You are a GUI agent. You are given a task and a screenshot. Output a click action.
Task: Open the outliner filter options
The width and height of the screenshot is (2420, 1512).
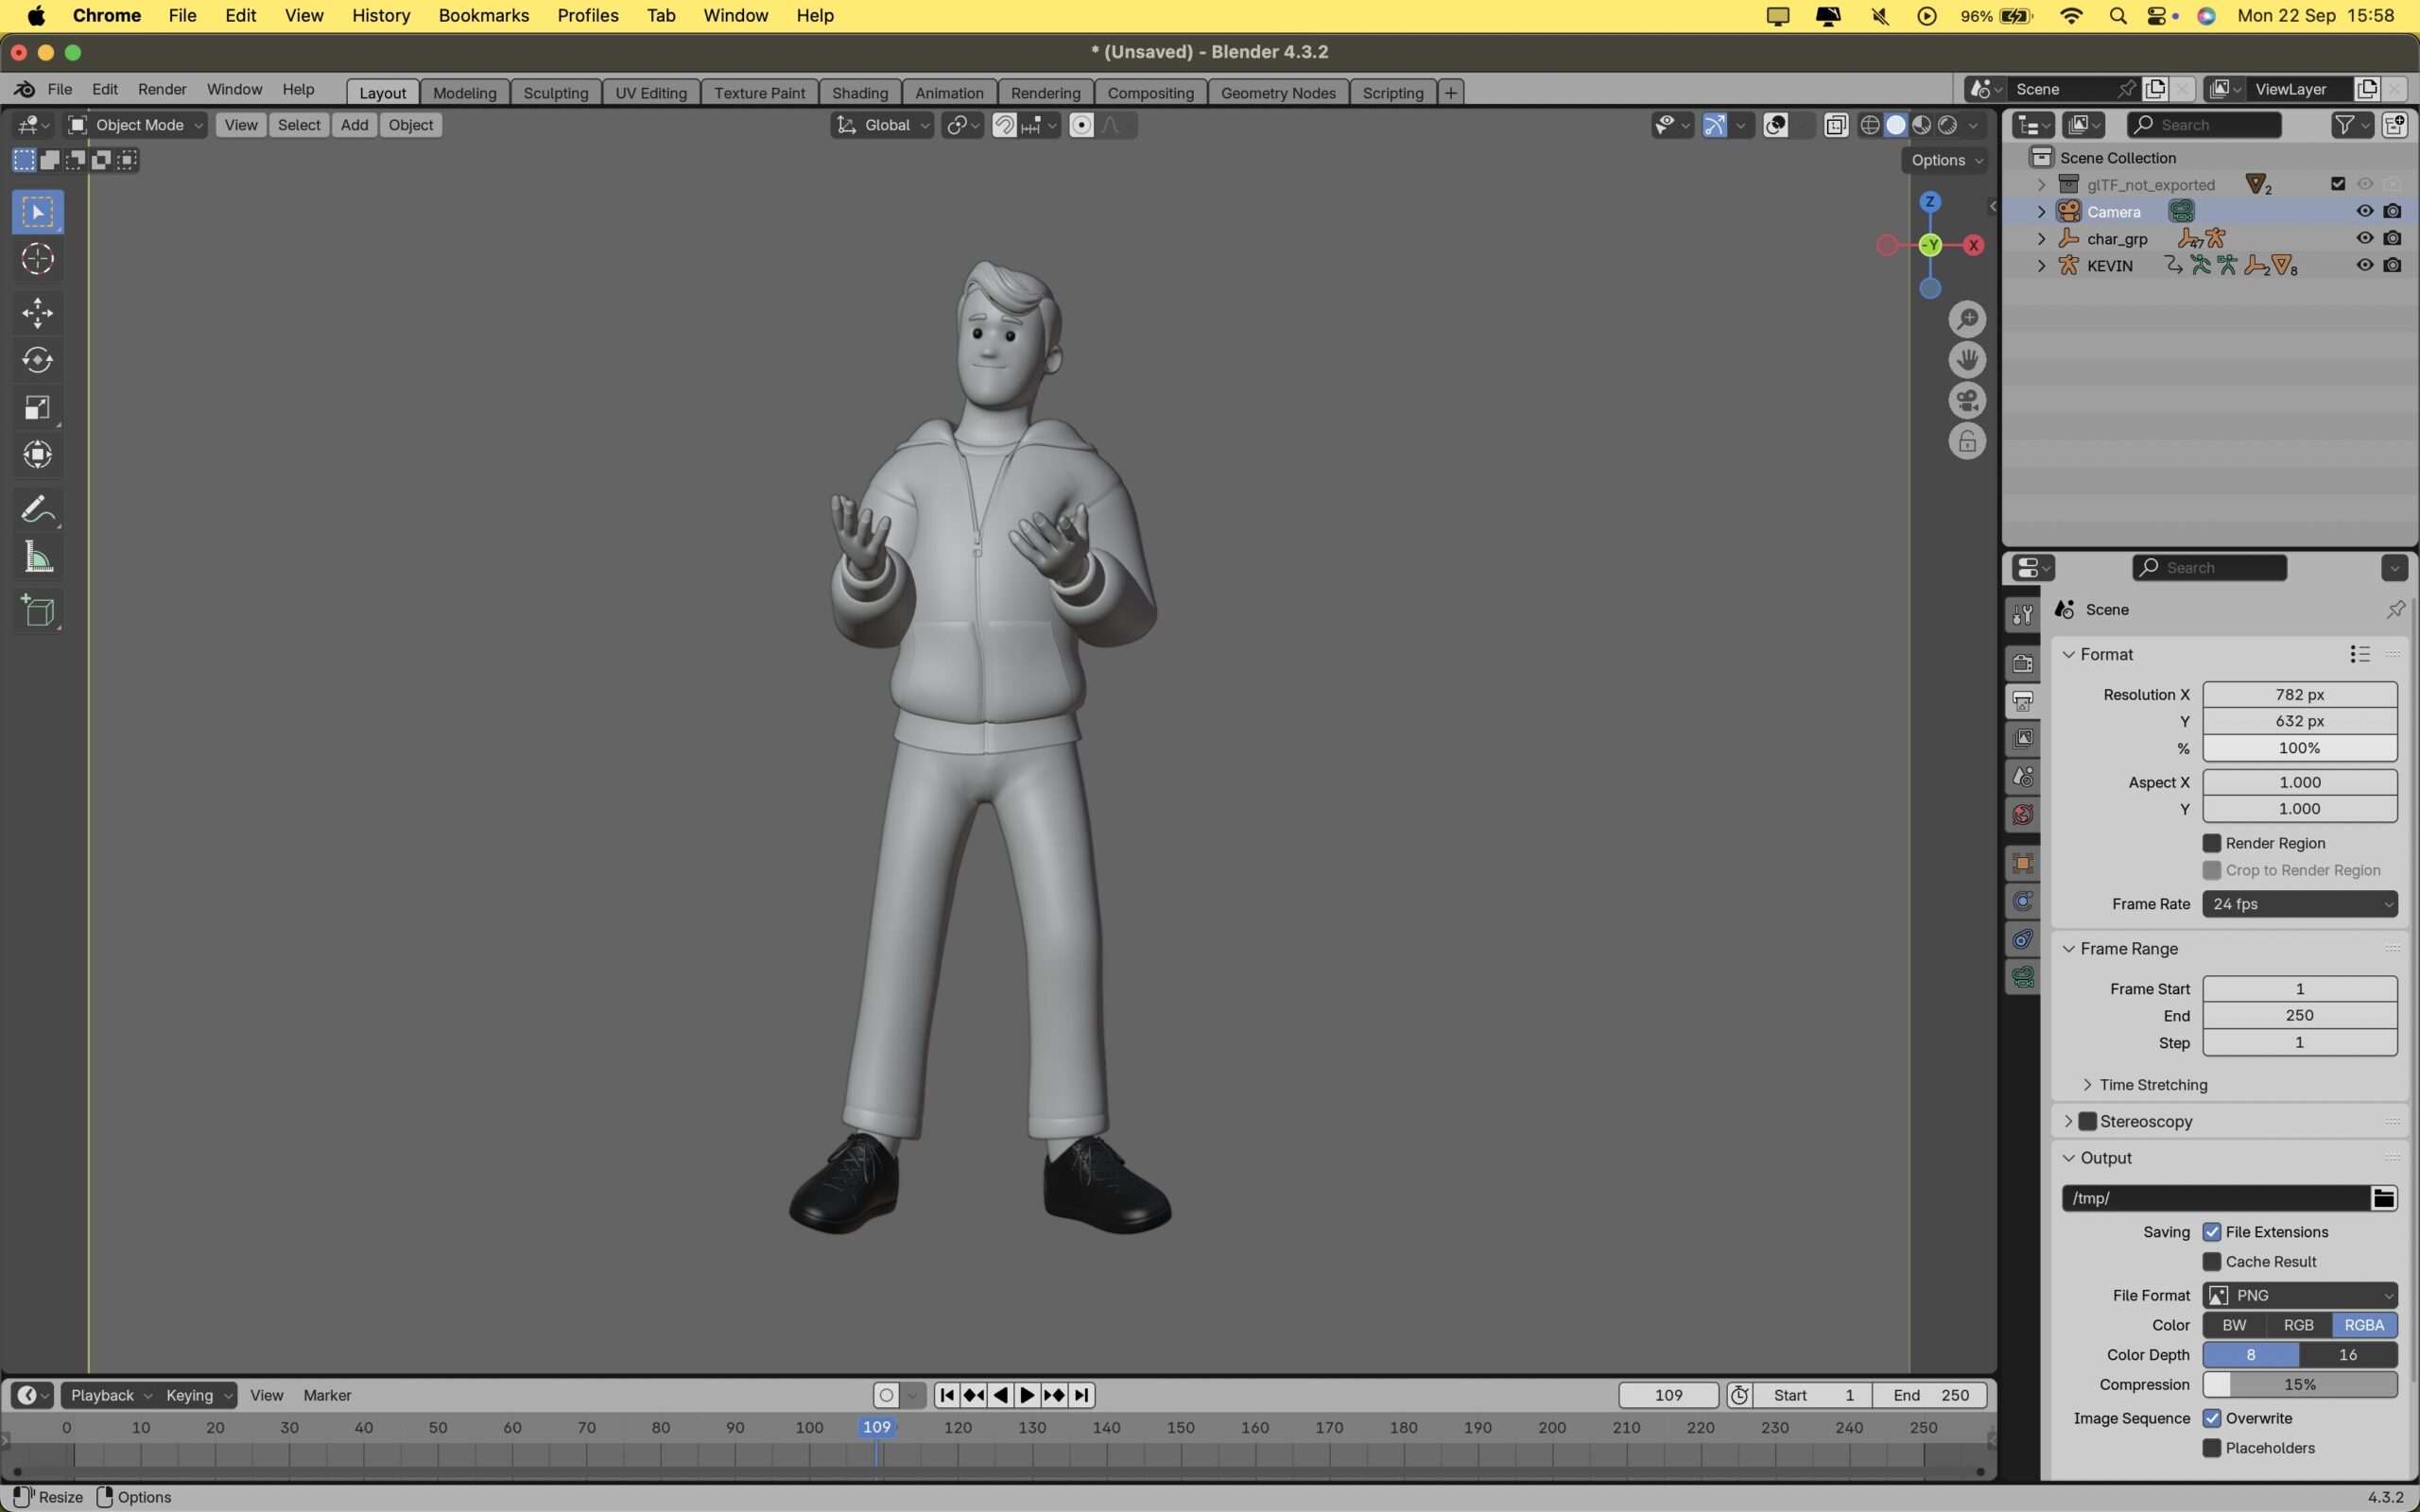coord(2344,124)
